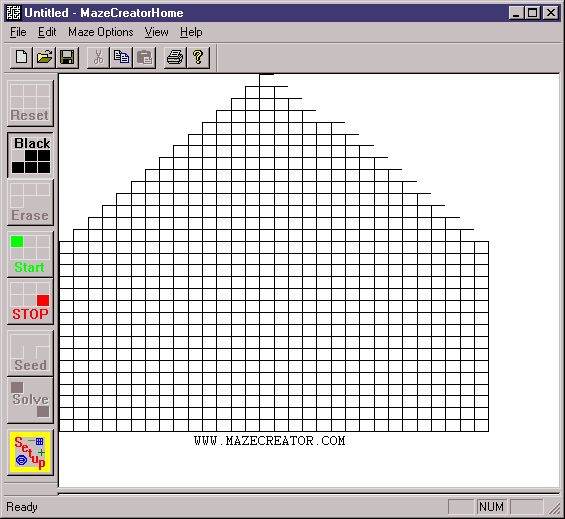Click the Solve button

[30, 400]
